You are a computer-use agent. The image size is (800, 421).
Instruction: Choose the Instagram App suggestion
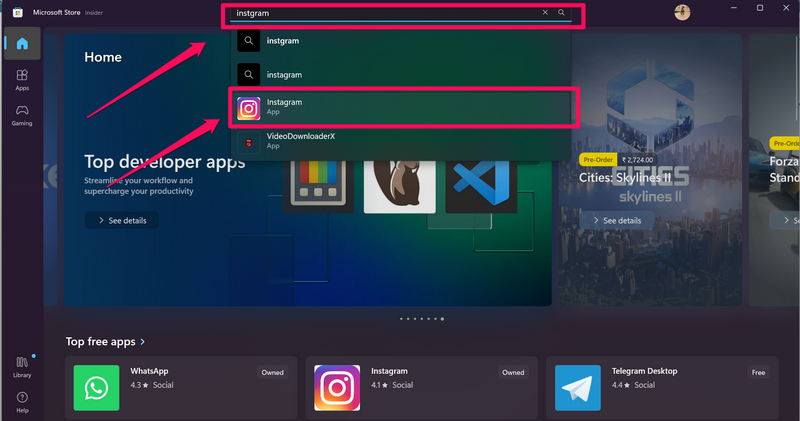click(x=401, y=108)
